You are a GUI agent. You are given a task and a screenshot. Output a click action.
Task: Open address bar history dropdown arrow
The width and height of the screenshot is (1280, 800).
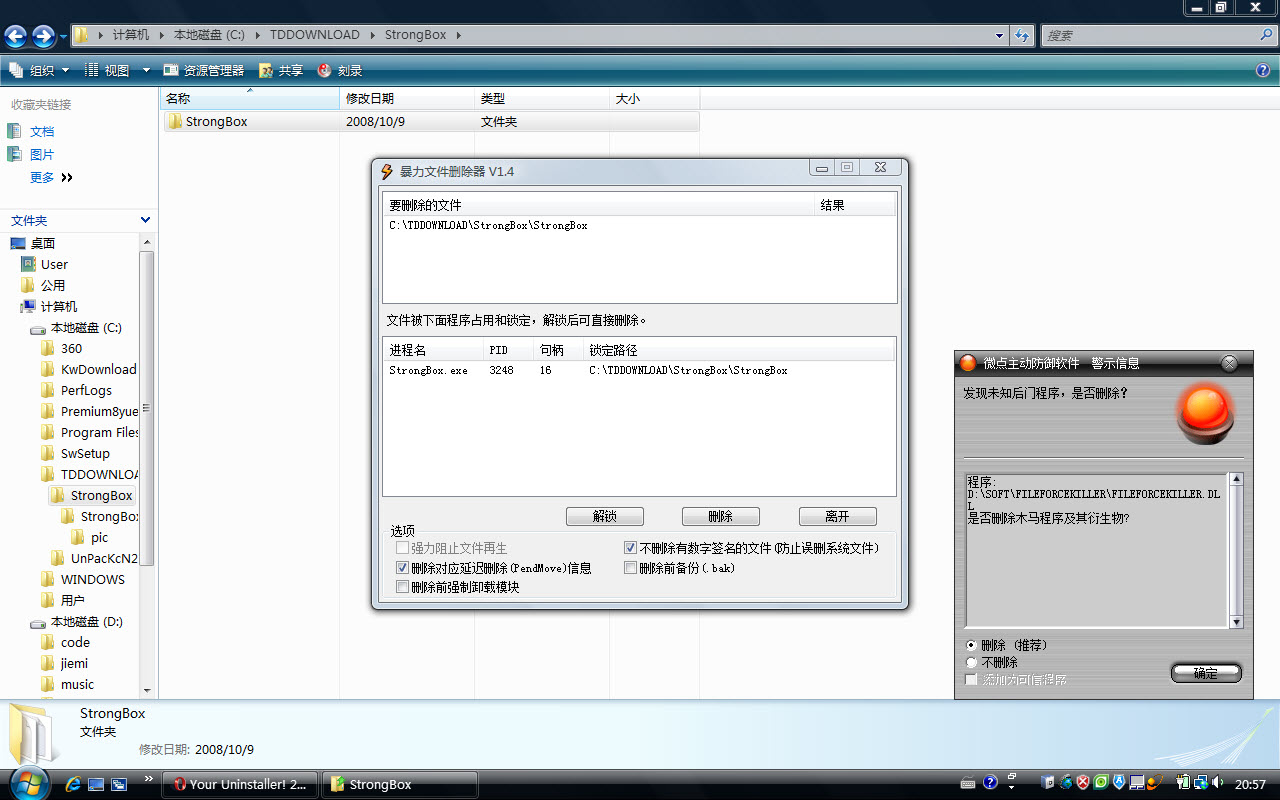click(x=1000, y=35)
